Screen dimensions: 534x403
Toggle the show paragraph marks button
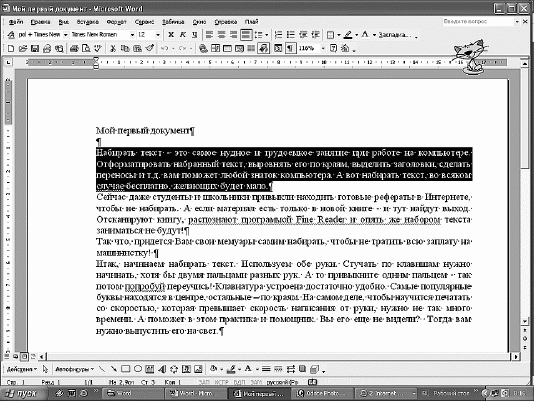(x=290, y=48)
